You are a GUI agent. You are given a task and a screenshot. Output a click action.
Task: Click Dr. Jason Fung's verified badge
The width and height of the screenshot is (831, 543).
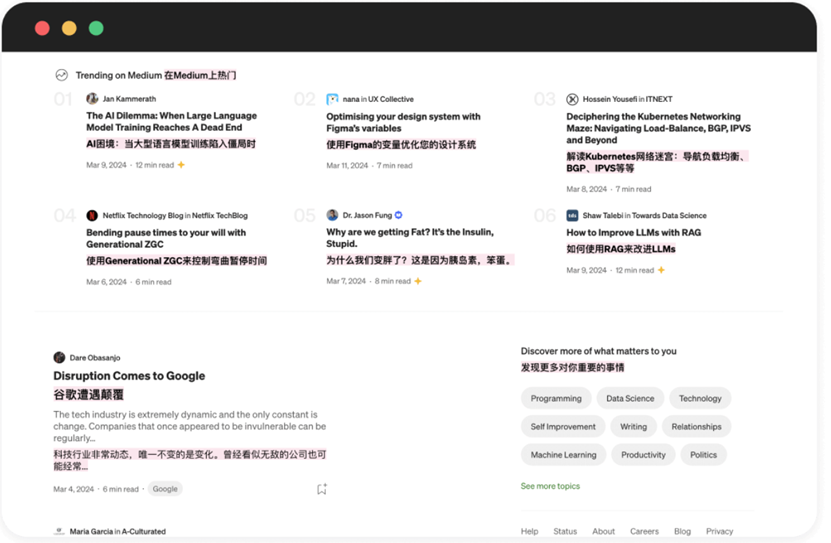click(399, 215)
